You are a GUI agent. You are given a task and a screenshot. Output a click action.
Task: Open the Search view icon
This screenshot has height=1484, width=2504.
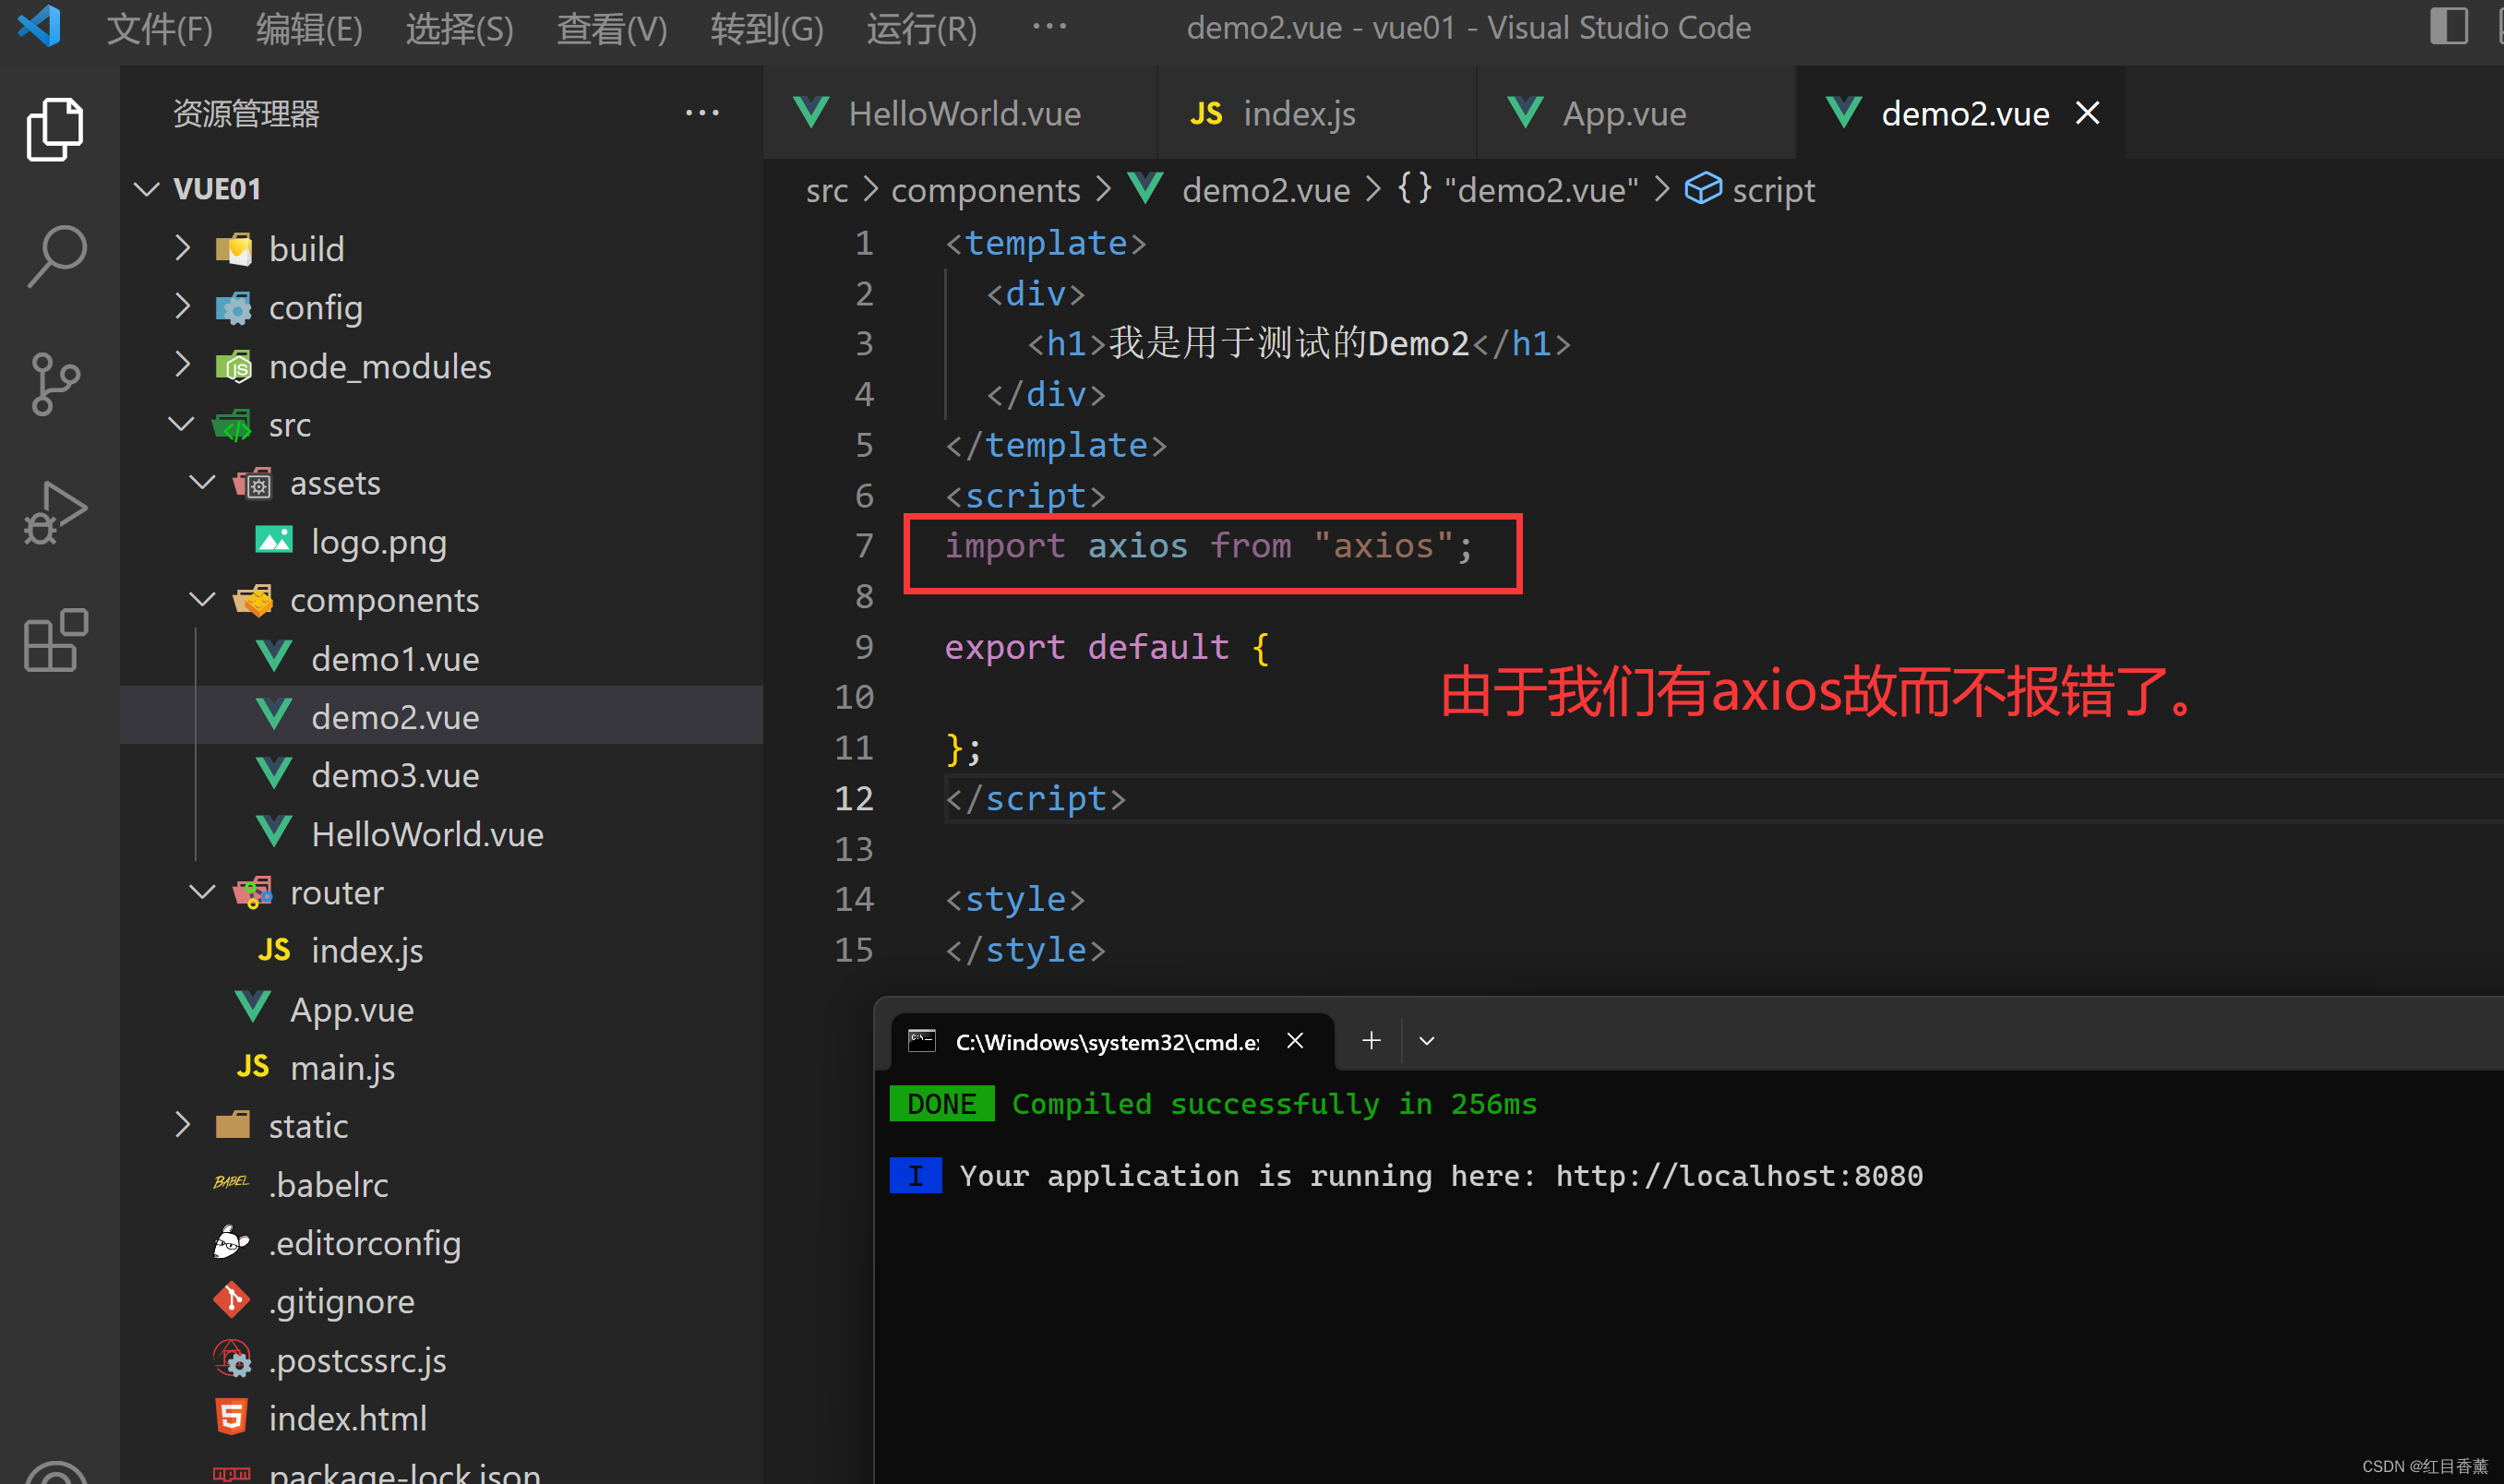point(55,255)
